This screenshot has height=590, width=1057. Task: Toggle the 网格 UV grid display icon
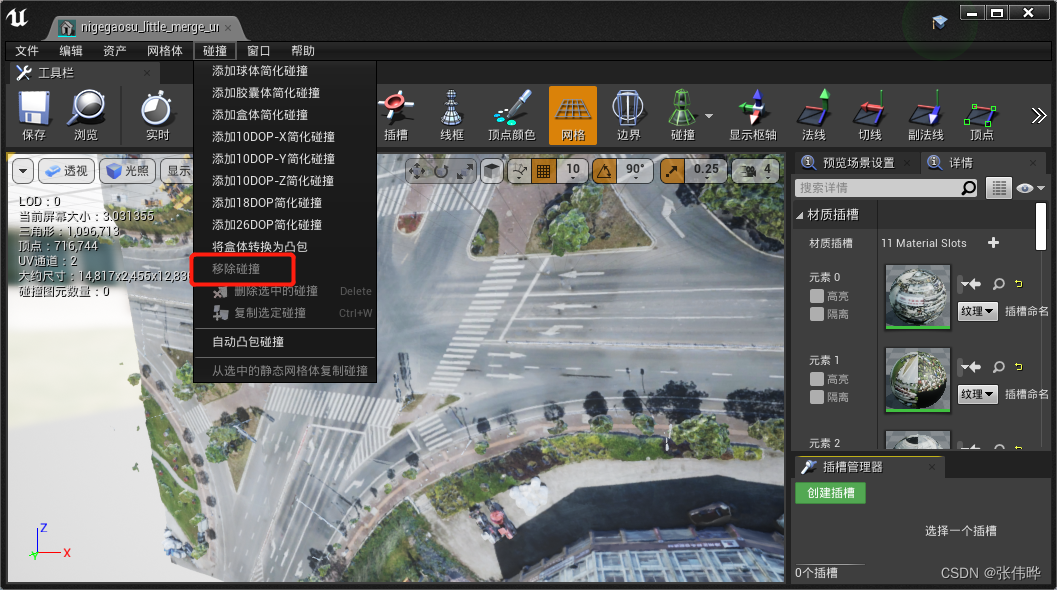click(572, 112)
